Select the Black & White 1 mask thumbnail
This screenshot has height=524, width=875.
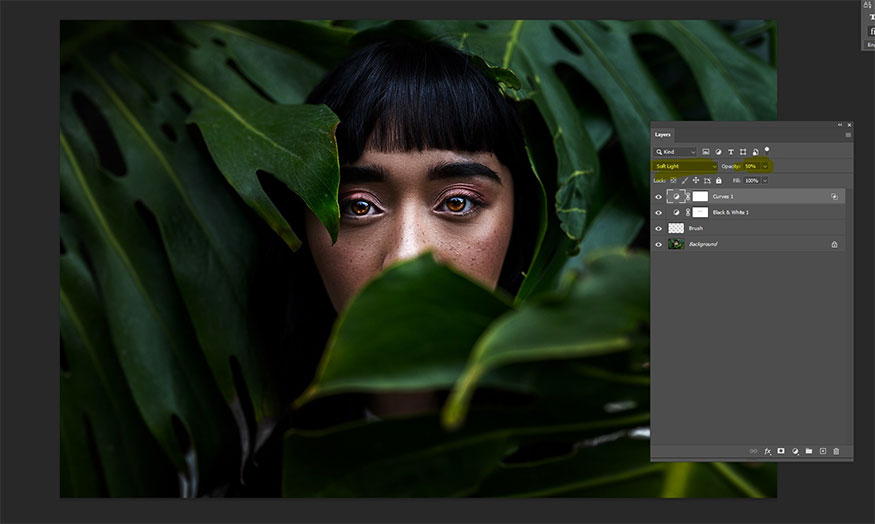(700, 212)
